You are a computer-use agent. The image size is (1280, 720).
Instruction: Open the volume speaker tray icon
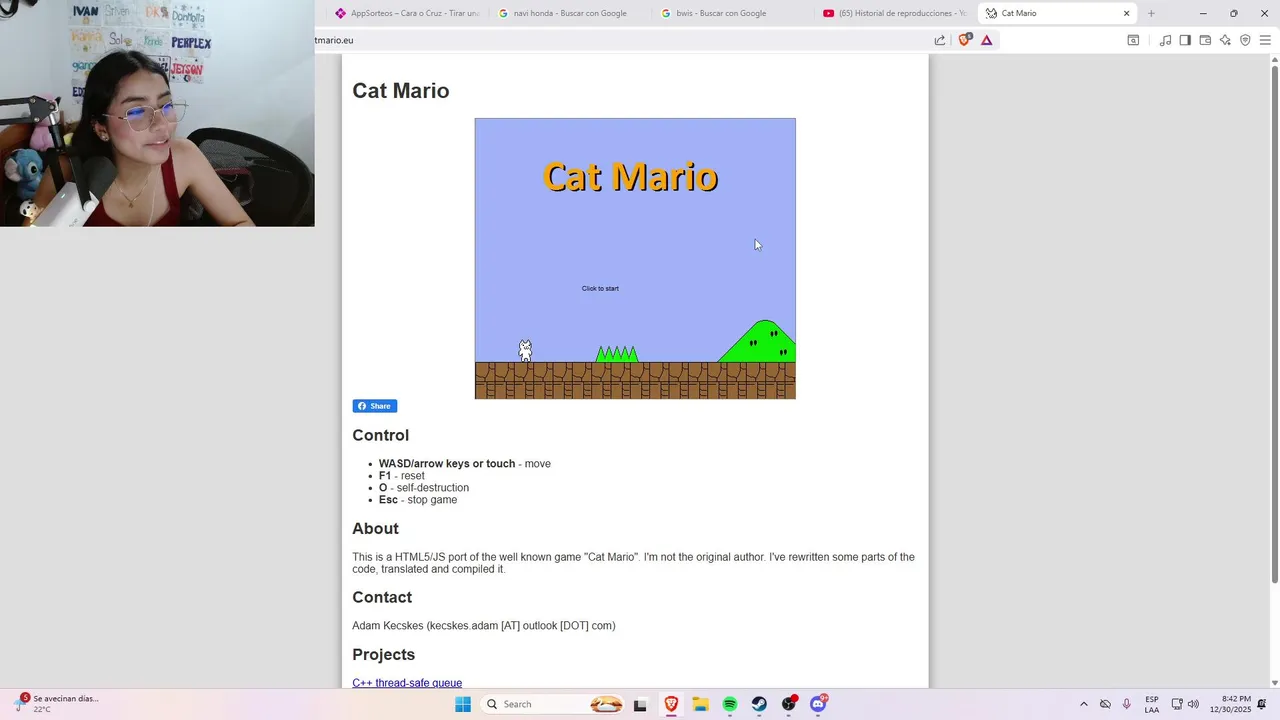pyautogui.click(x=1193, y=704)
